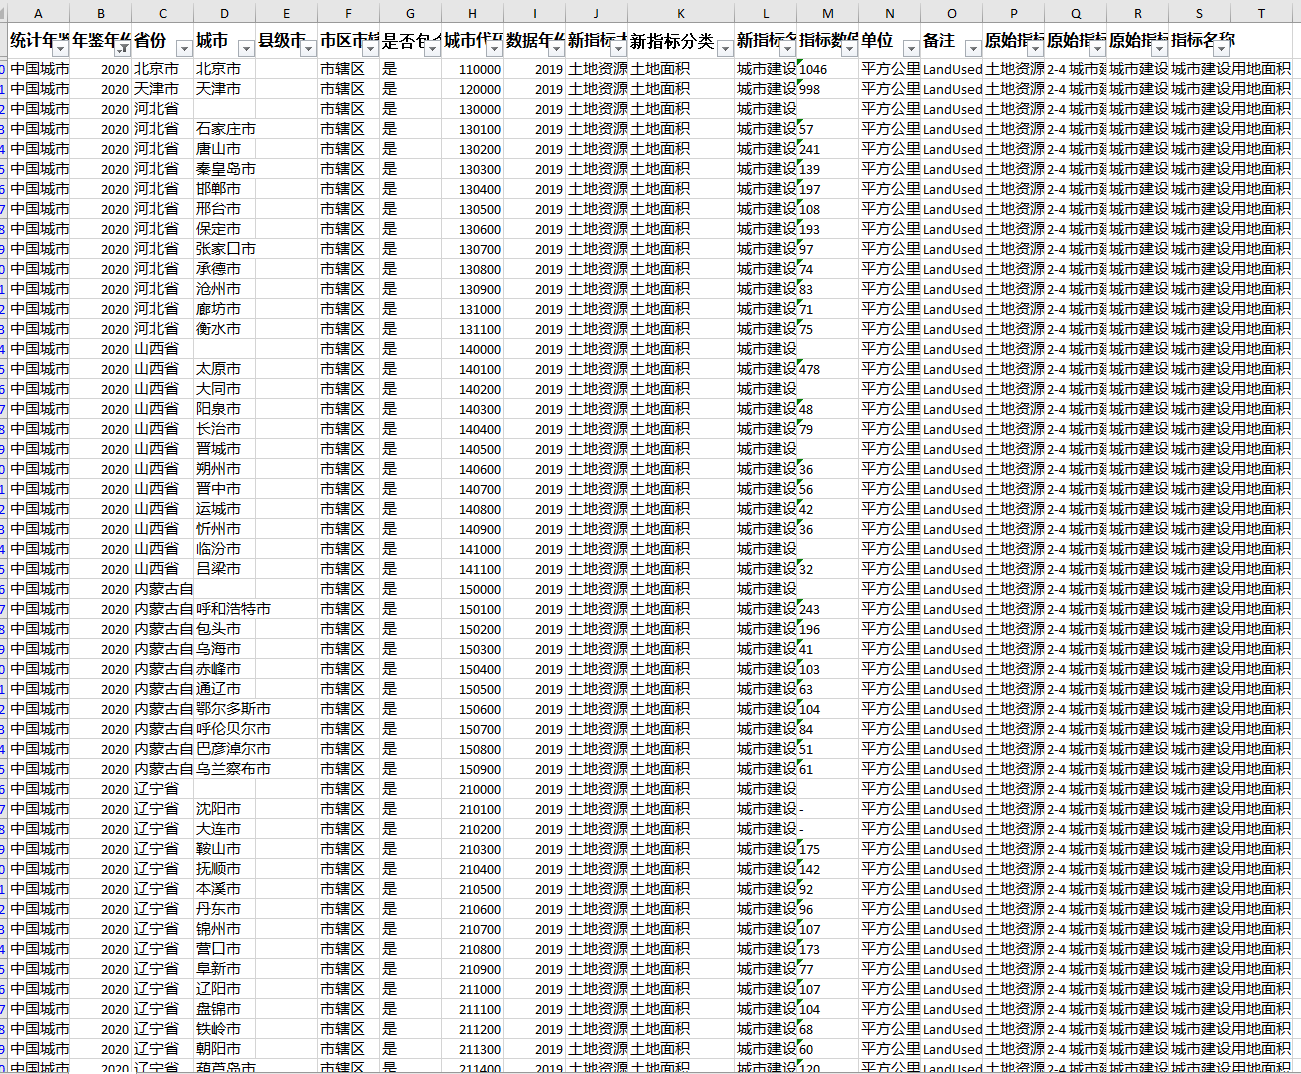Select the 包头市 city cell

[x=225, y=629]
